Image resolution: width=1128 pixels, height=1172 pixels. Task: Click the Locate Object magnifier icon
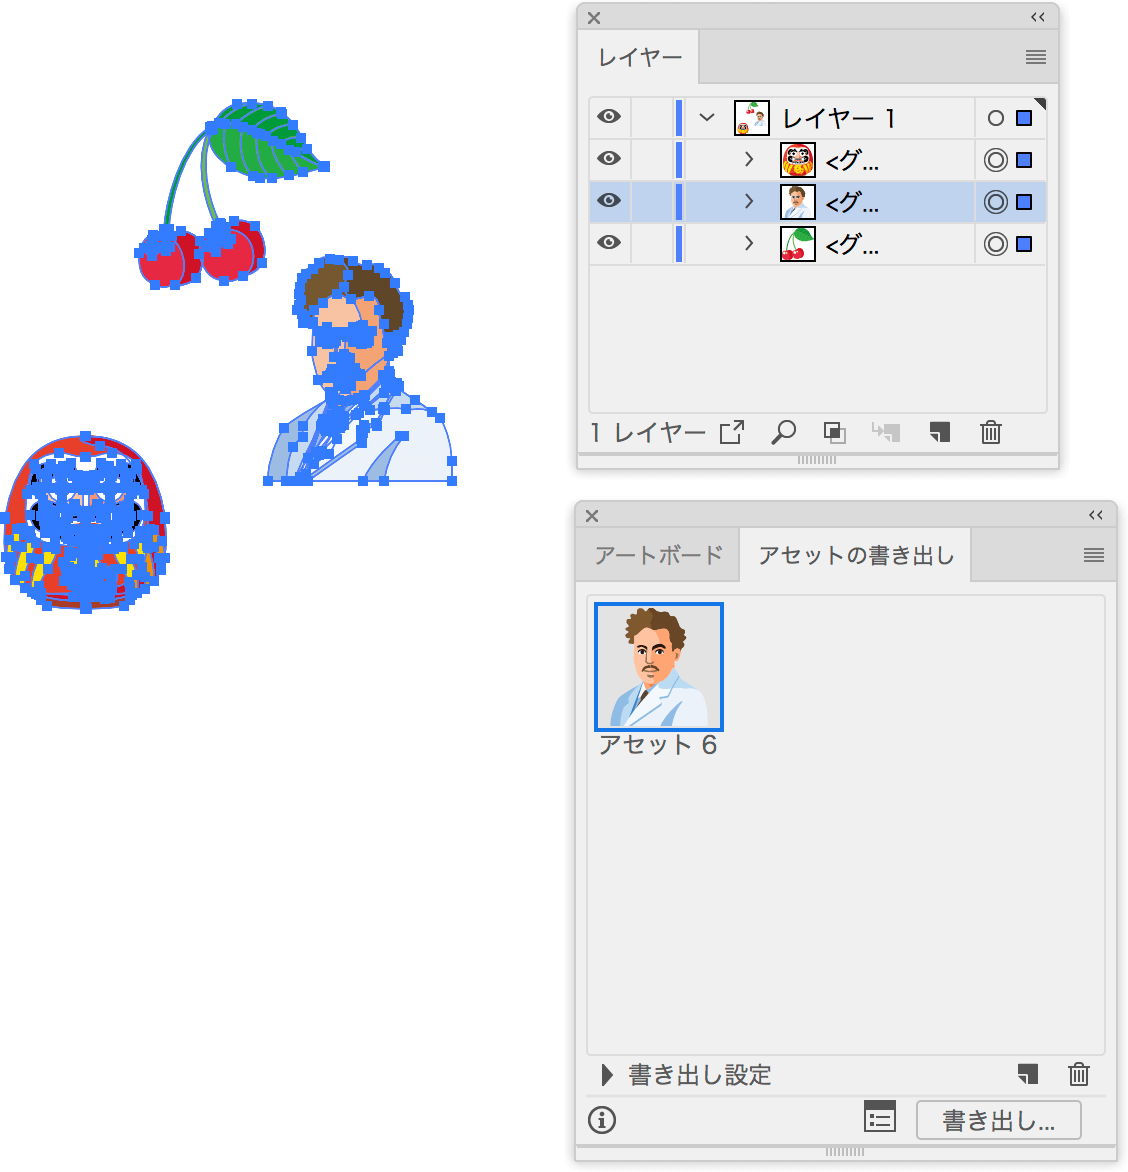(783, 432)
